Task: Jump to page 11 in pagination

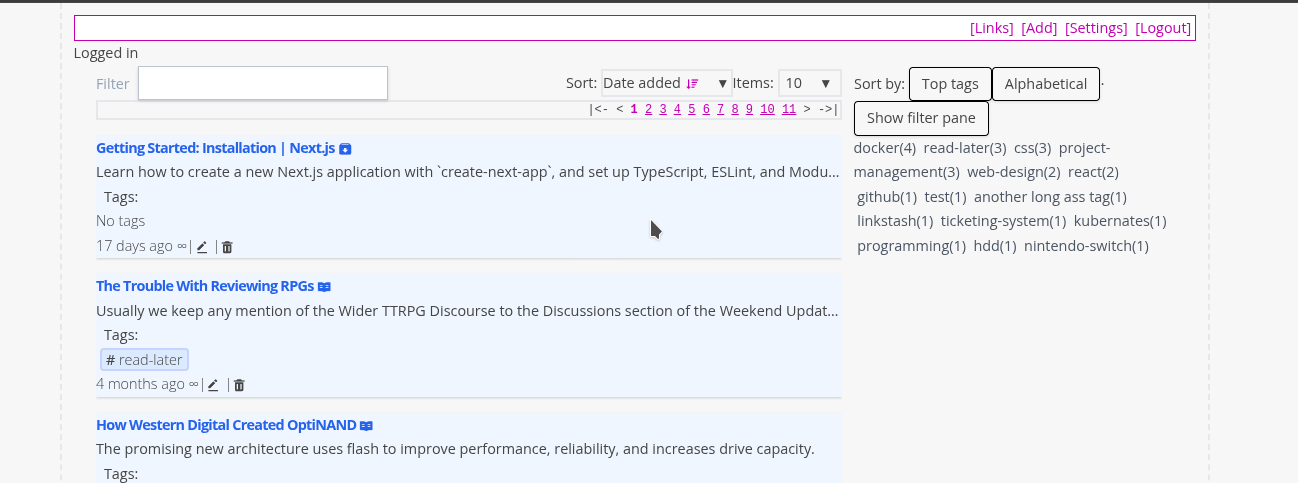Action: pyautogui.click(x=789, y=110)
